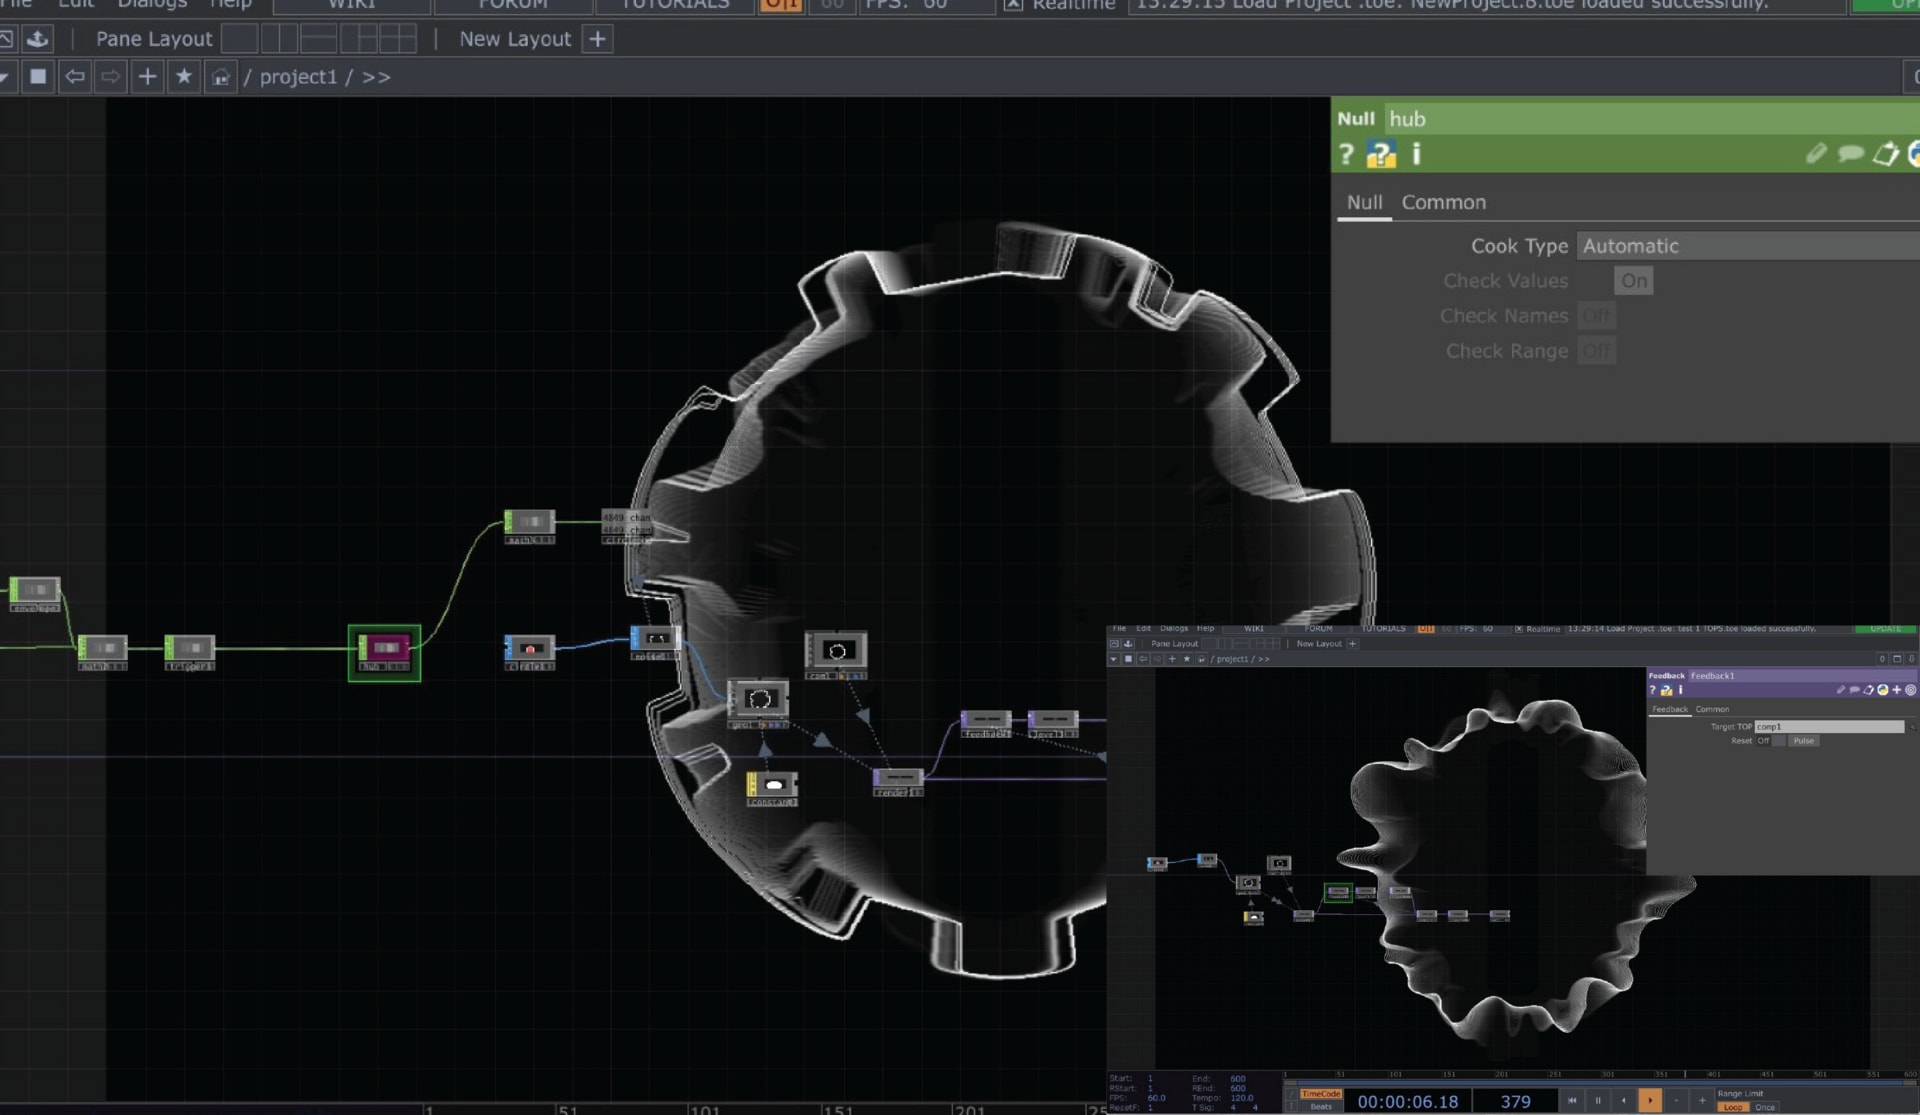Screen dimensions: 1920x1115
Task: Set range limit to Loop
Action: click(x=1733, y=1107)
